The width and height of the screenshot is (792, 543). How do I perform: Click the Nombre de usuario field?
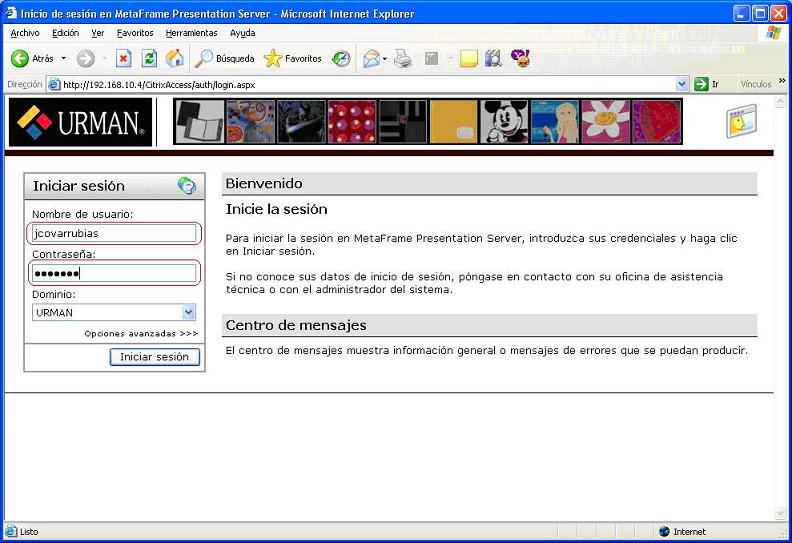click(113, 233)
